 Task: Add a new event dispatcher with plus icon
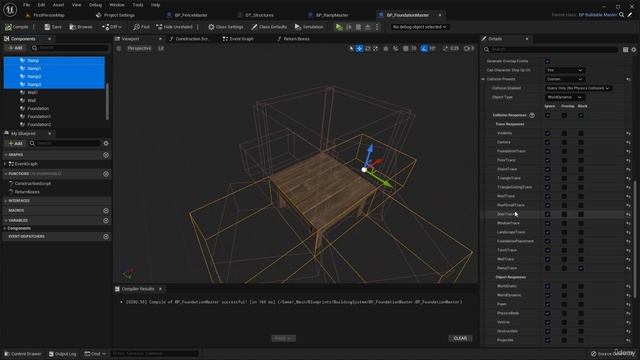click(106, 236)
